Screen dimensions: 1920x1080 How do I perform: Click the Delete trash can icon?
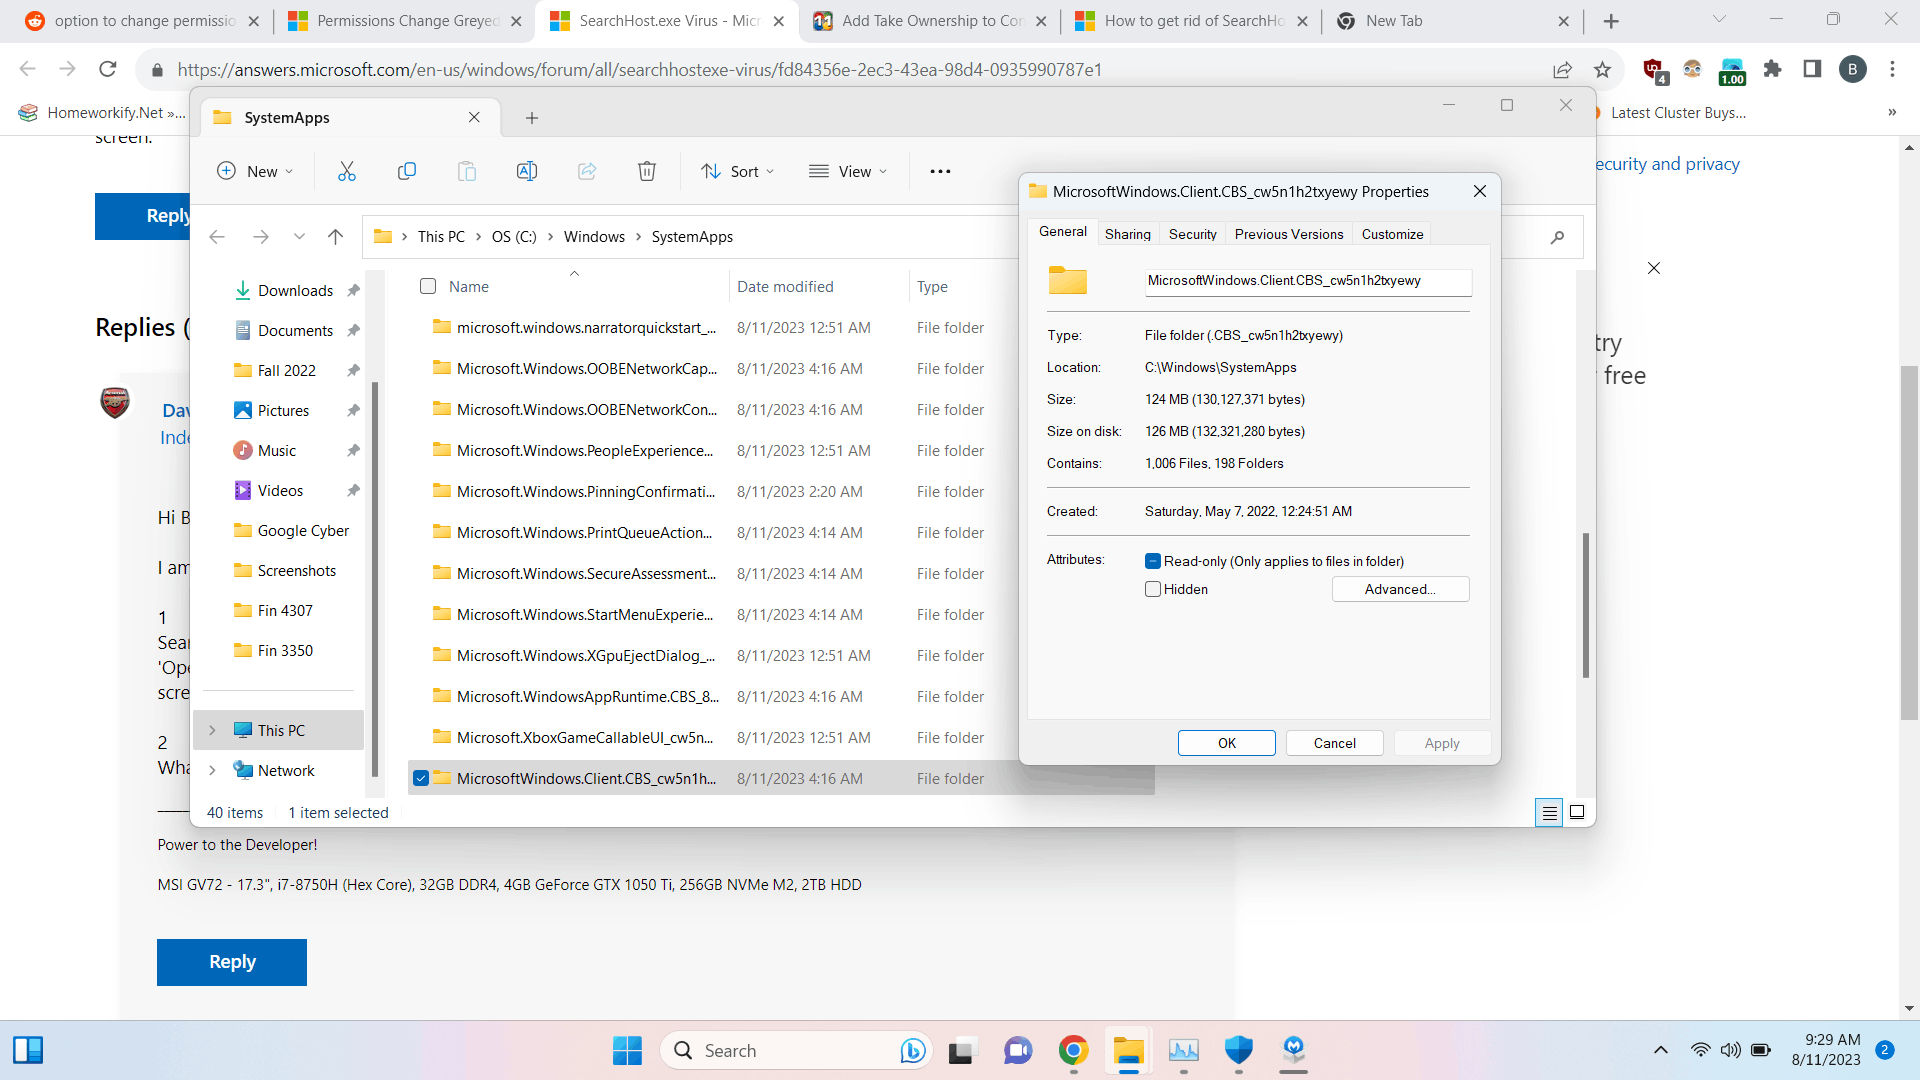pos(647,171)
